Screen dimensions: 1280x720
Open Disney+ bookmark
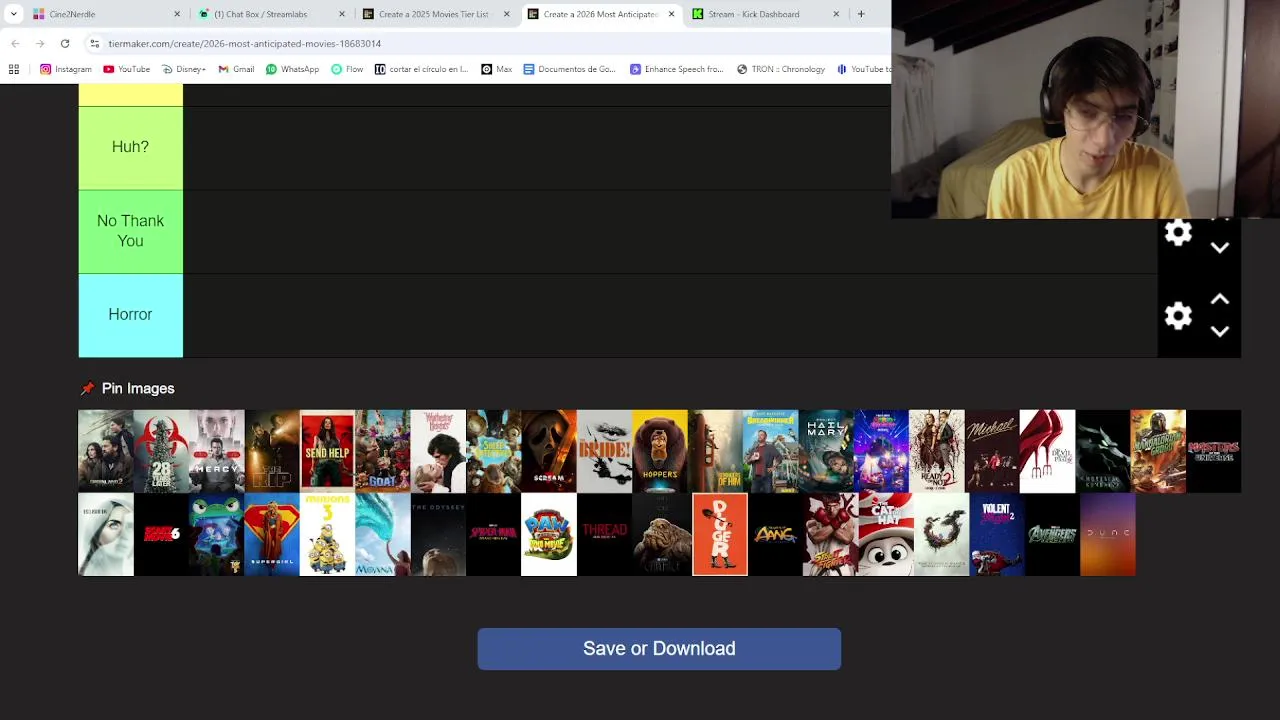click(184, 69)
